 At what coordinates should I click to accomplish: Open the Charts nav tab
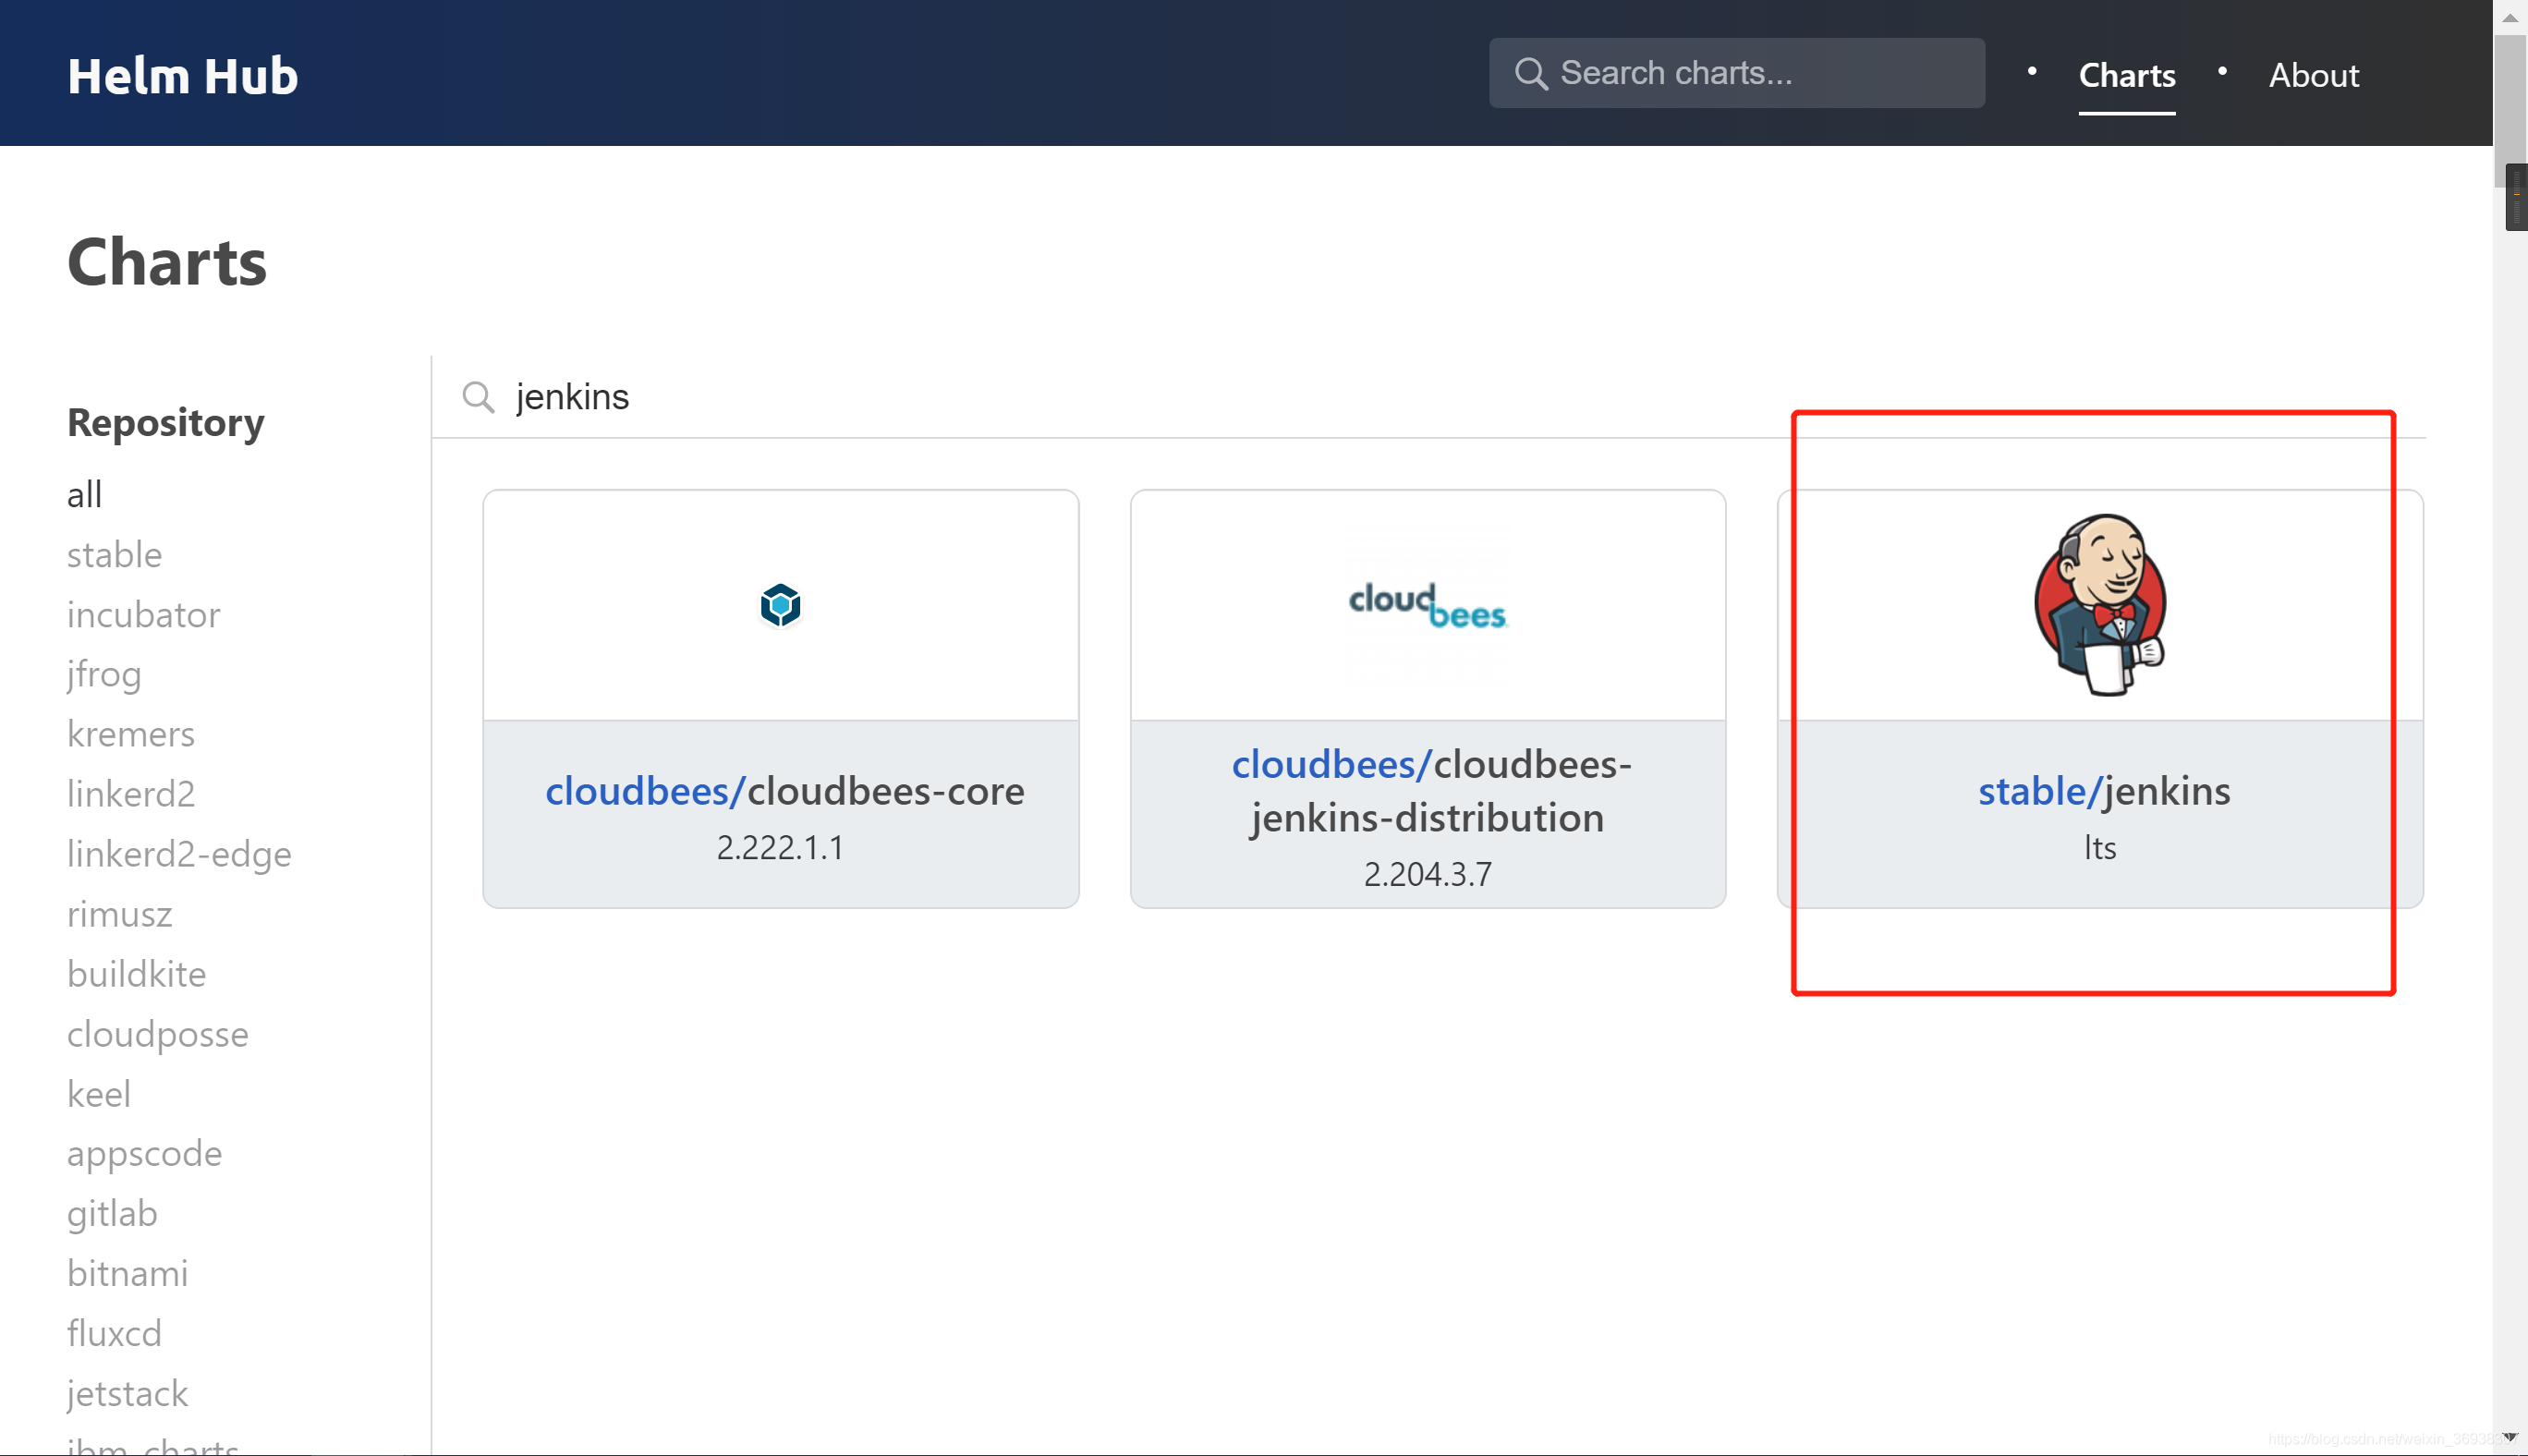(x=2126, y=75)
